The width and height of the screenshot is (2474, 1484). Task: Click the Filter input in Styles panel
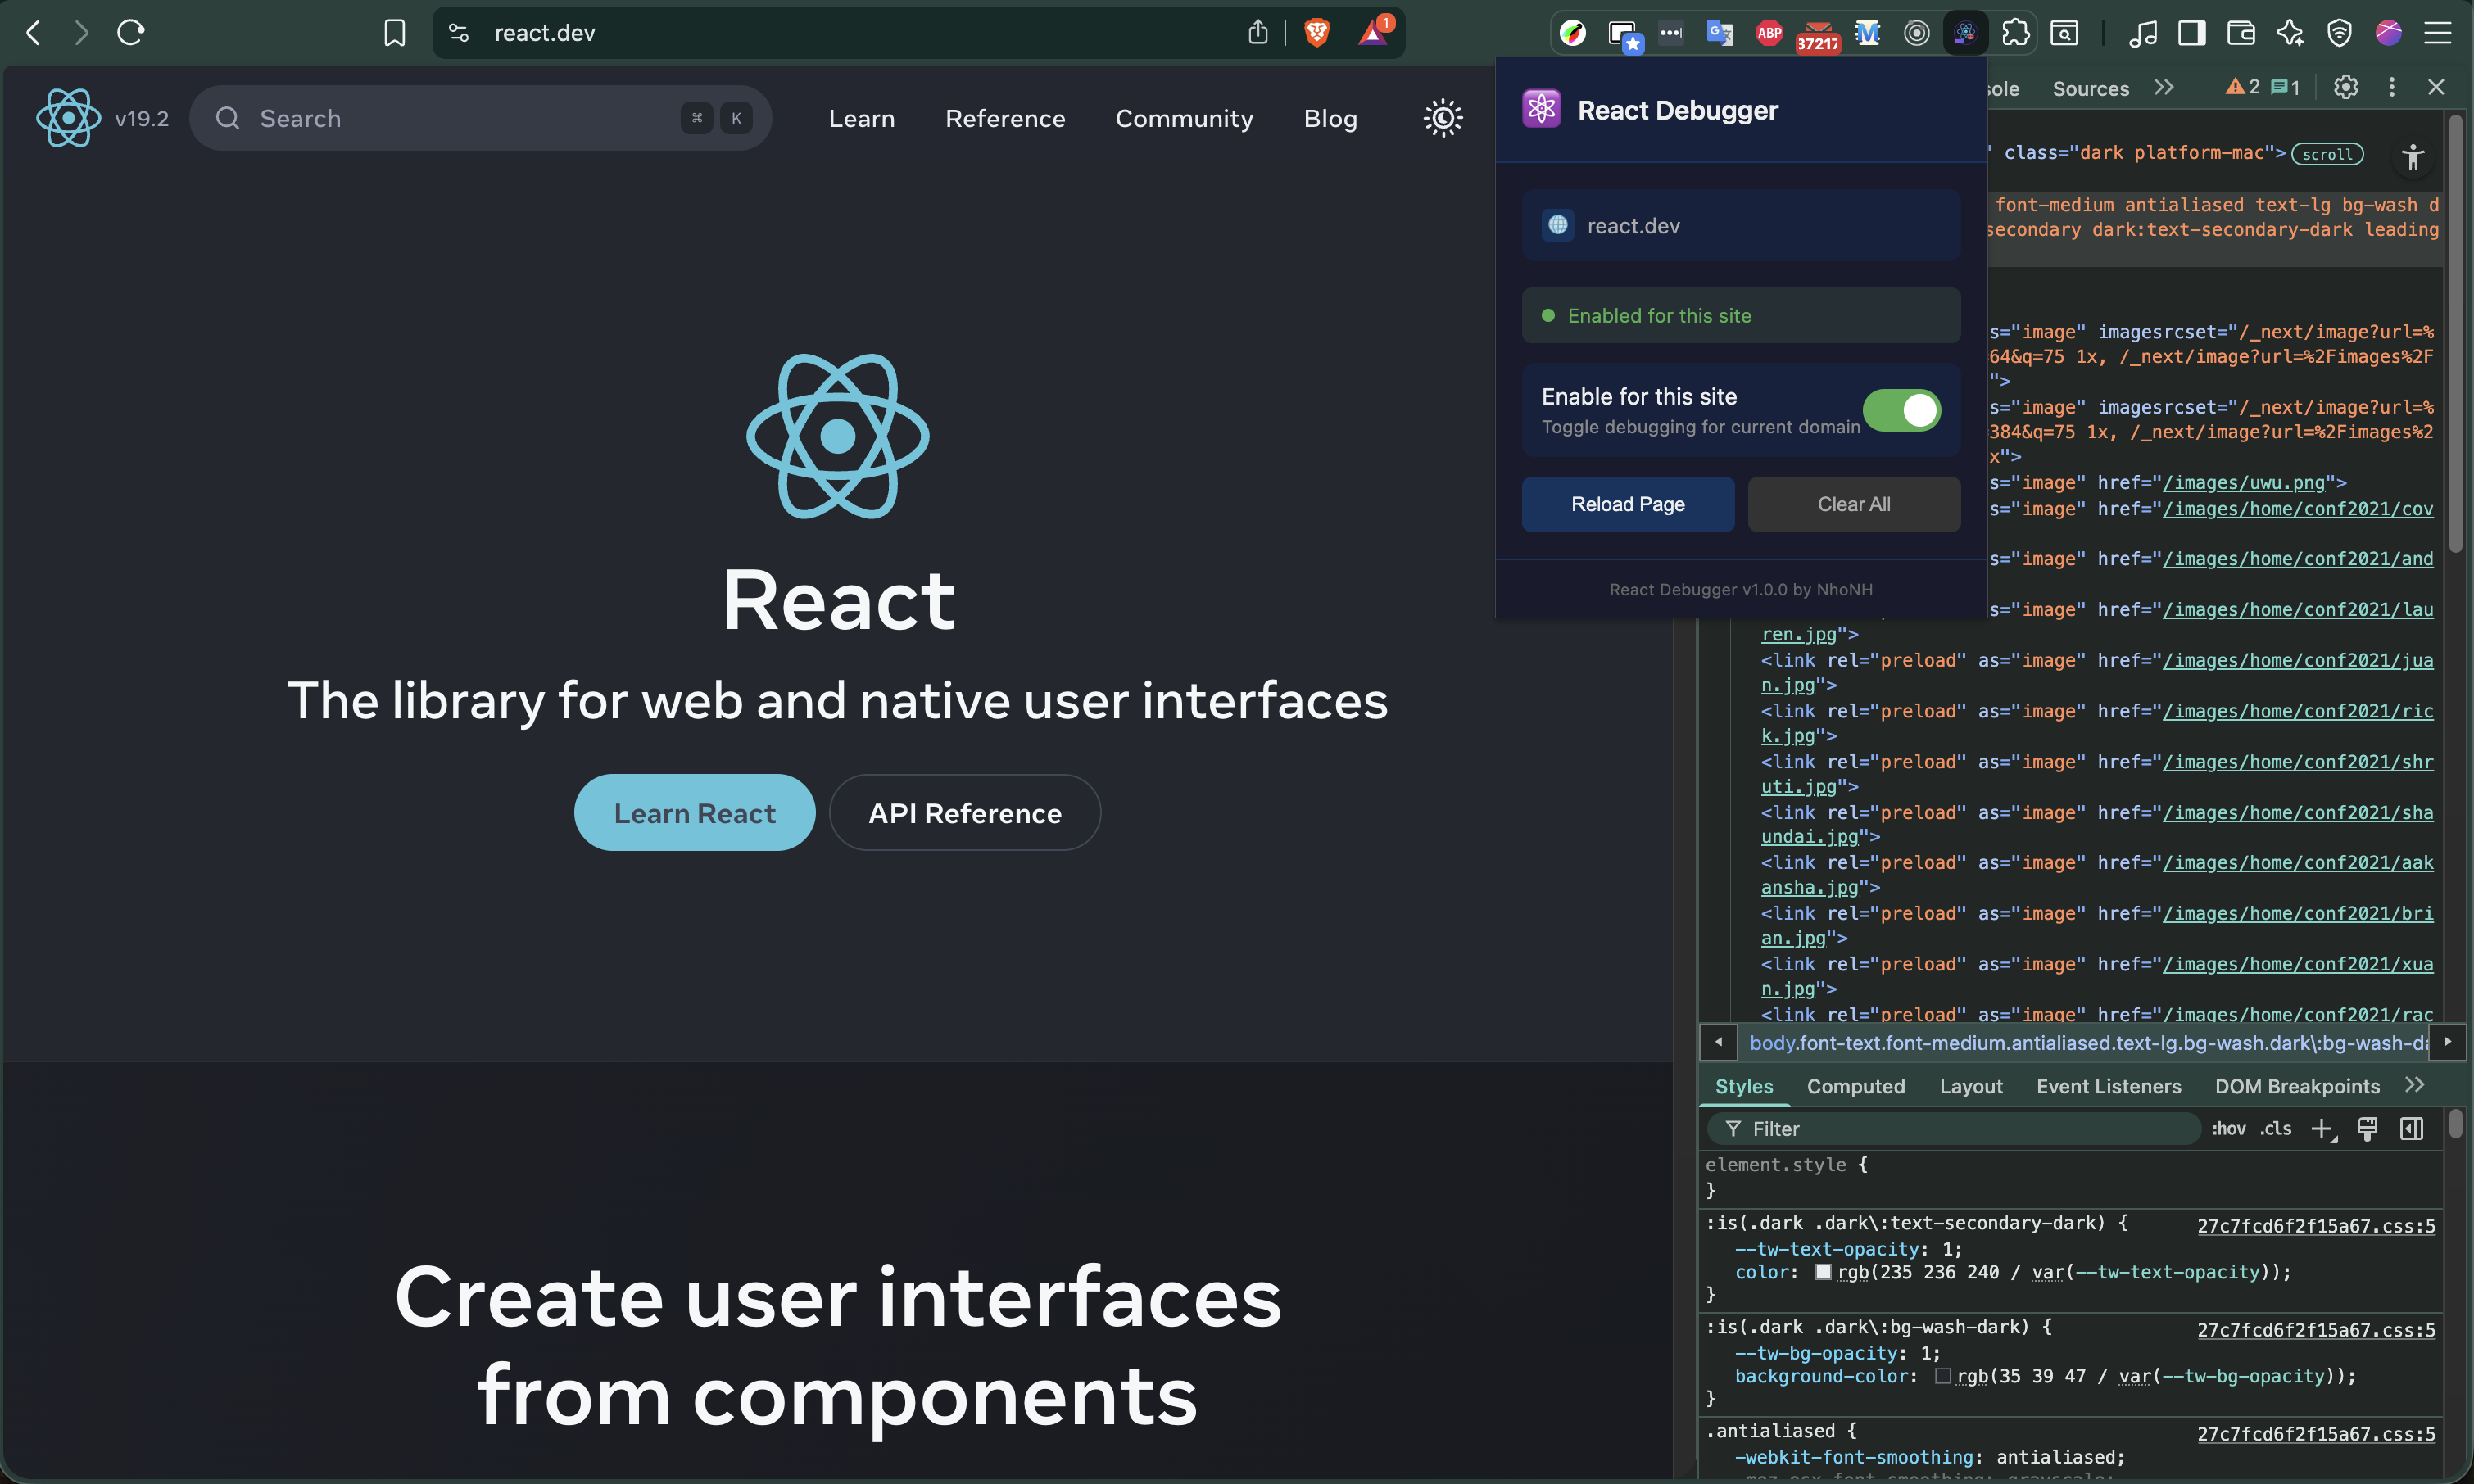(1950, 1128)
